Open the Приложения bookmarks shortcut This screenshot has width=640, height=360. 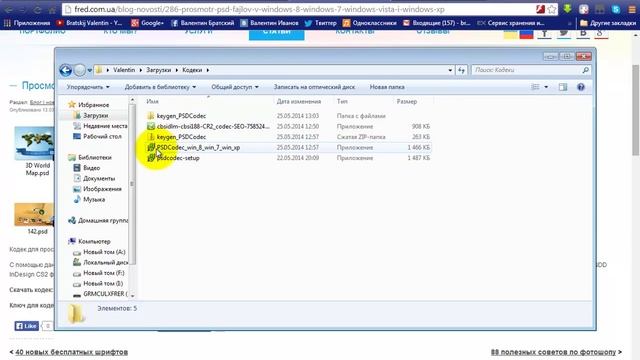27,23
